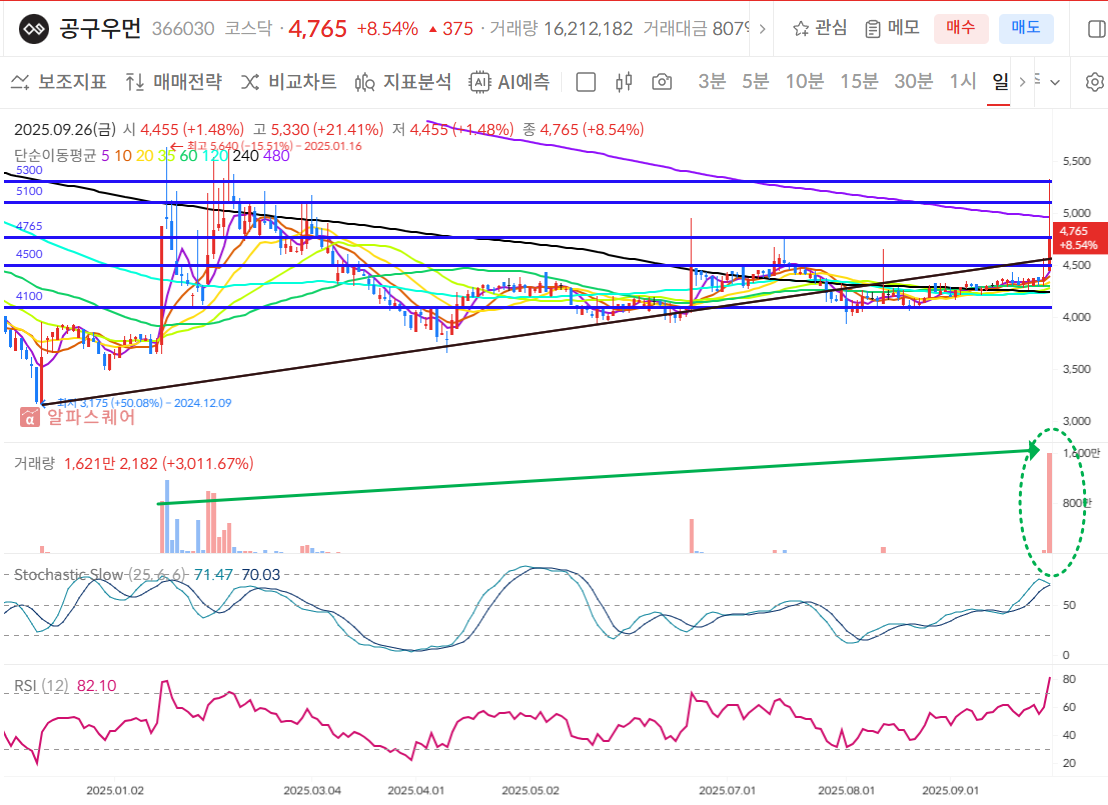Select the 10분 timeframe tab
Image resolution: width=1108 pixels, height=805 pixels.
[x=805, y=81]
